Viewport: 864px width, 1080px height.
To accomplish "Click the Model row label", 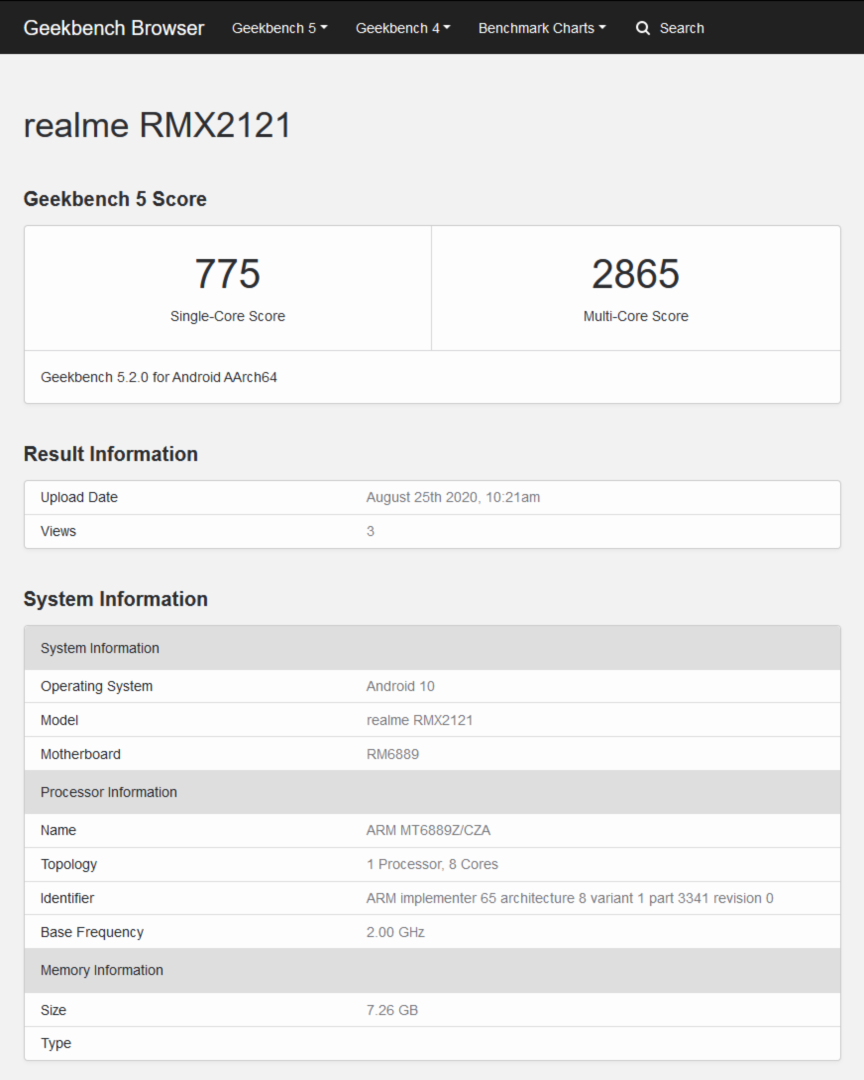I will click(x=59, y=720).
